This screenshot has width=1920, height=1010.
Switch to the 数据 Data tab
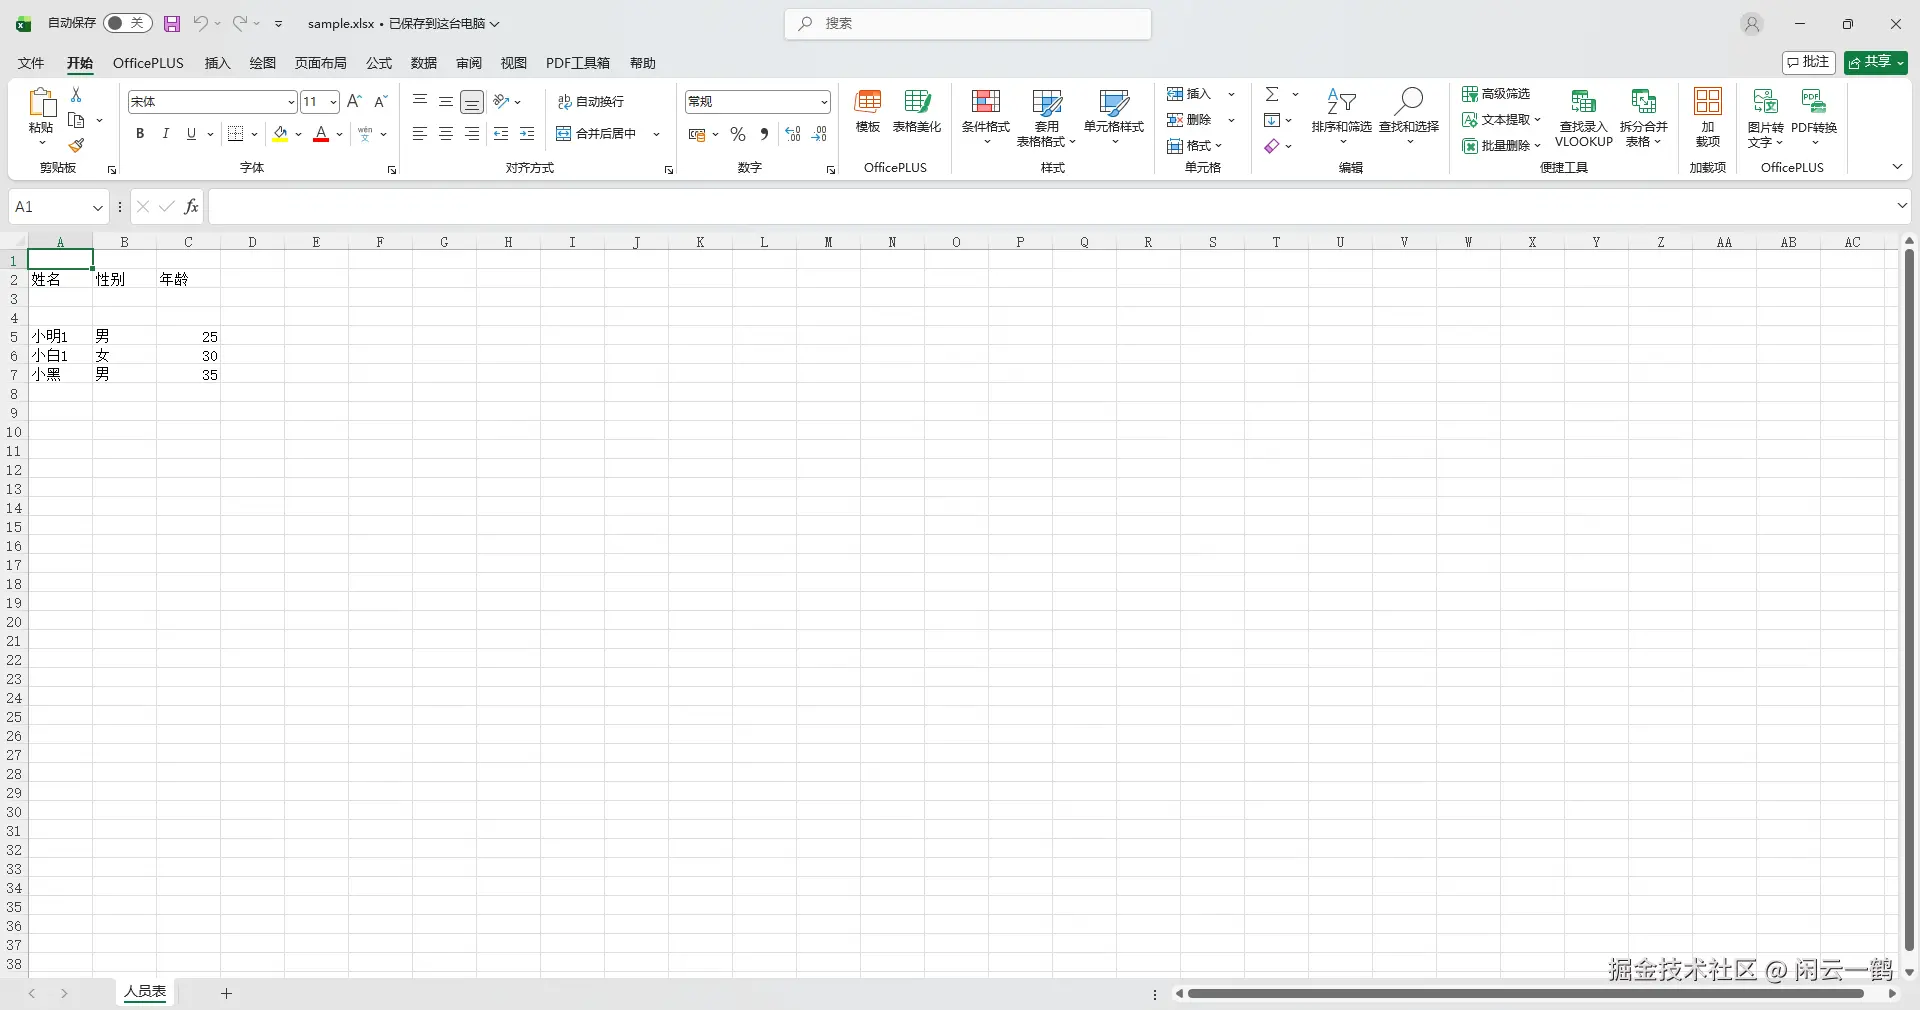pos(424,63)
